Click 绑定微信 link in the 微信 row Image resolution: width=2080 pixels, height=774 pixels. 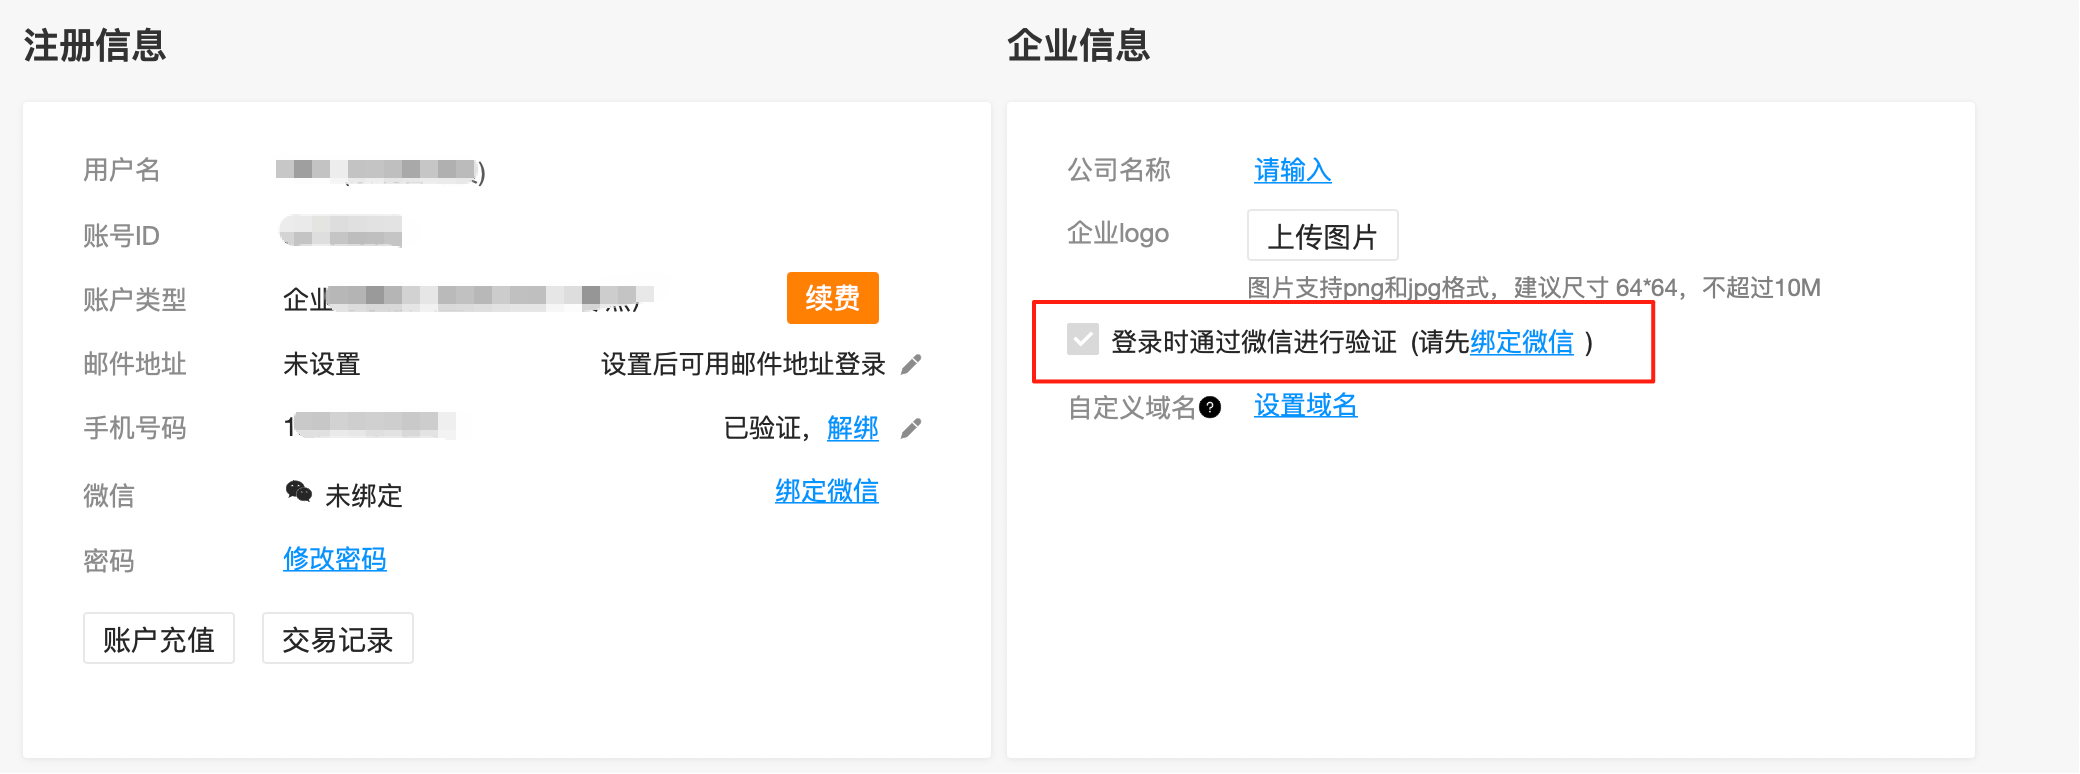(x=827, y=491)
